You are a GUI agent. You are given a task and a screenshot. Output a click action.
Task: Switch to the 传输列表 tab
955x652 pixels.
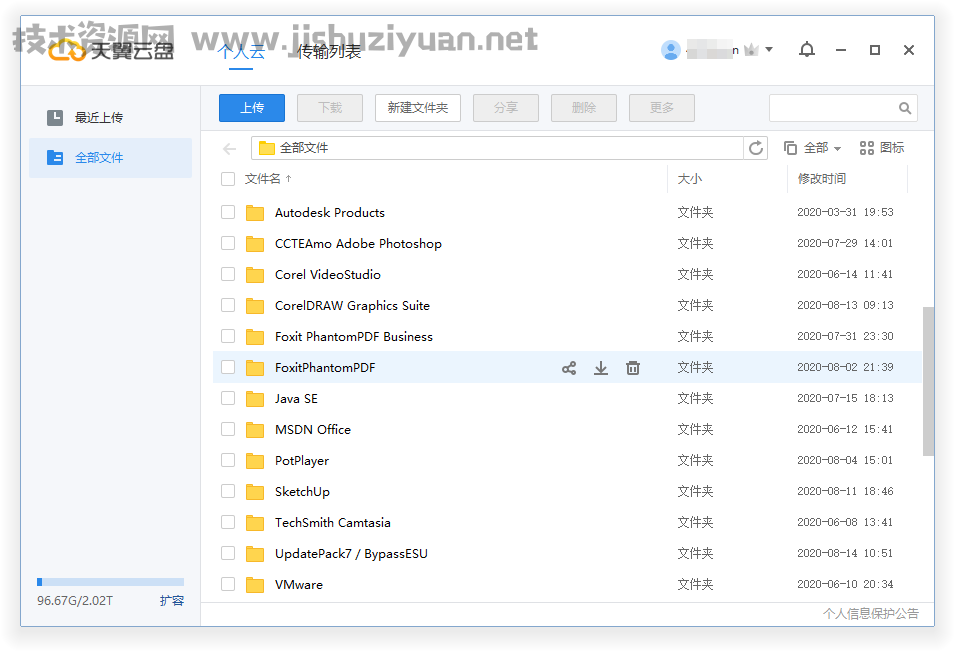[328, 52]
